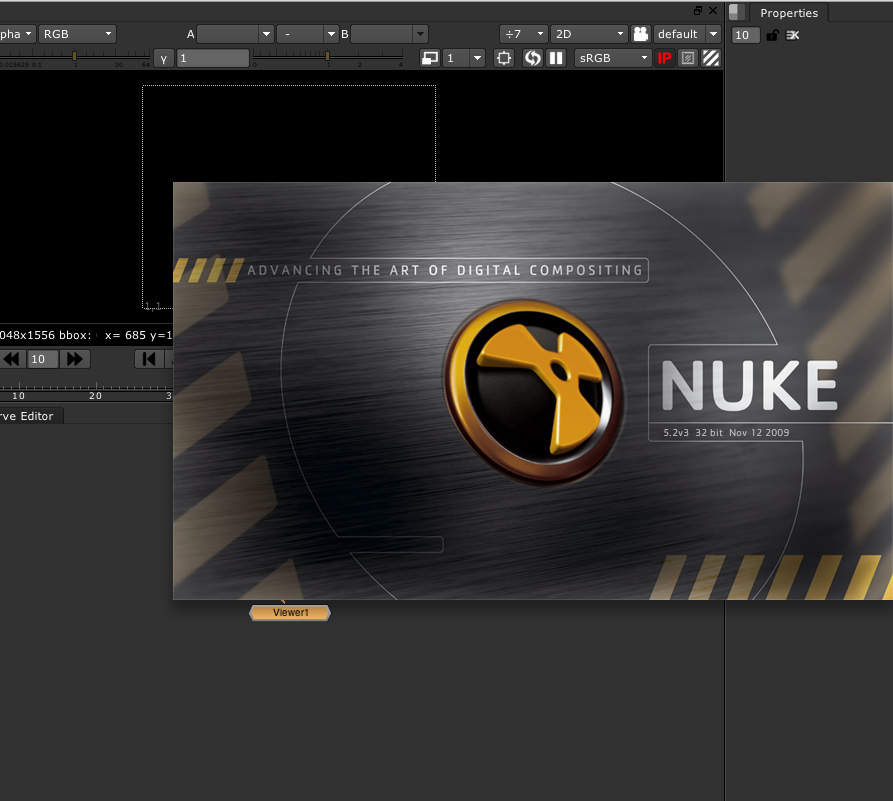The width and height of the screenshot is (893, 801).
Task: Toggle the striped overlay icon
Action: click(711, 58)
